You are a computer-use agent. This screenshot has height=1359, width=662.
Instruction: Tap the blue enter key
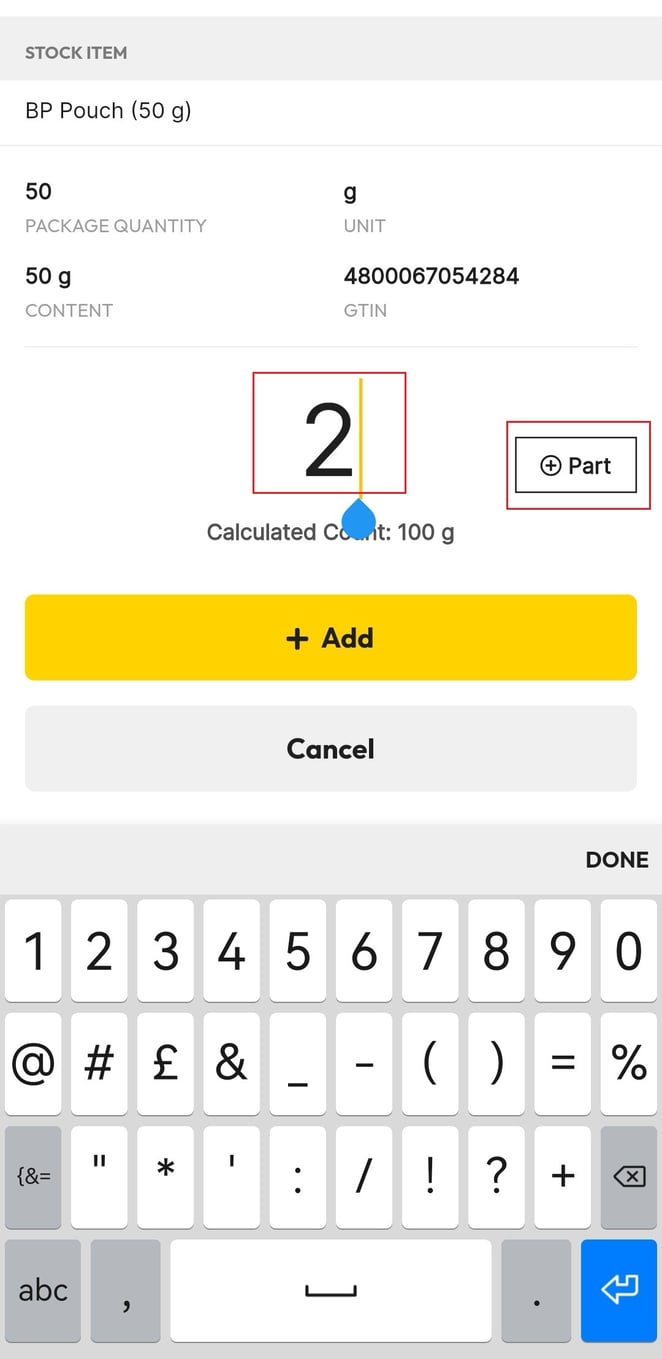(x=618, y=1290)
